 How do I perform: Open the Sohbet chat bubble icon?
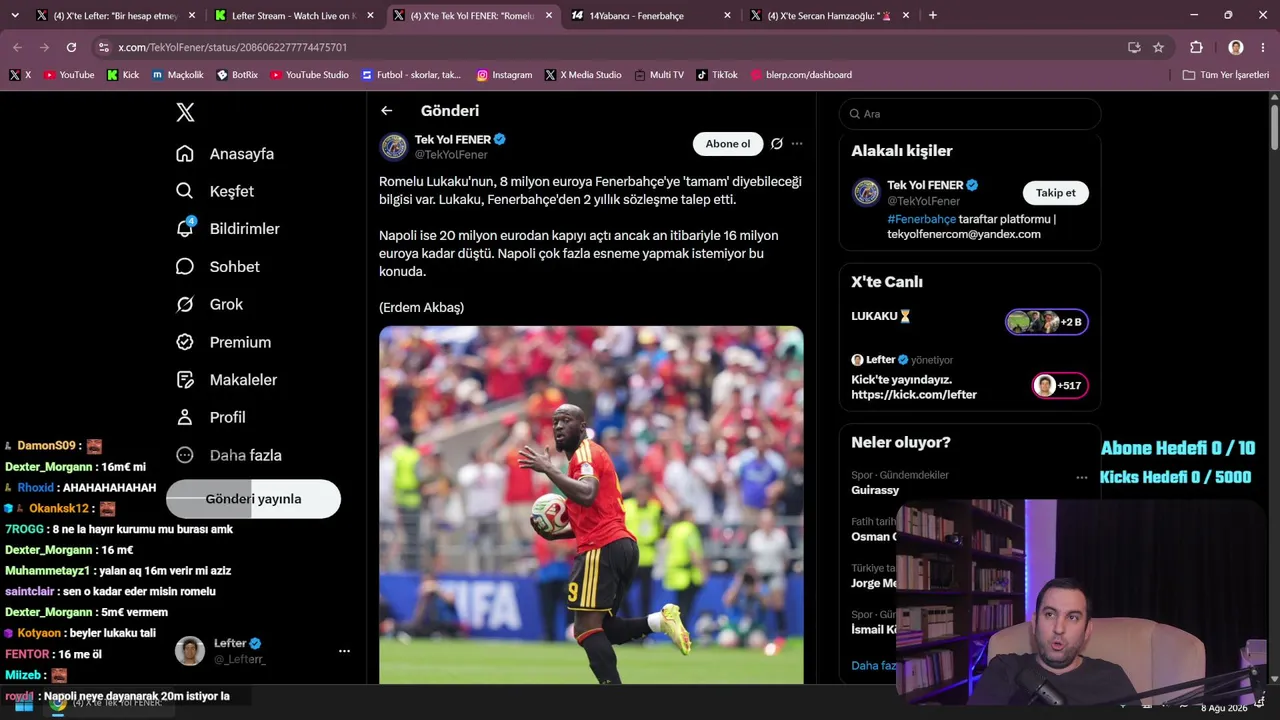click(185, 266)
